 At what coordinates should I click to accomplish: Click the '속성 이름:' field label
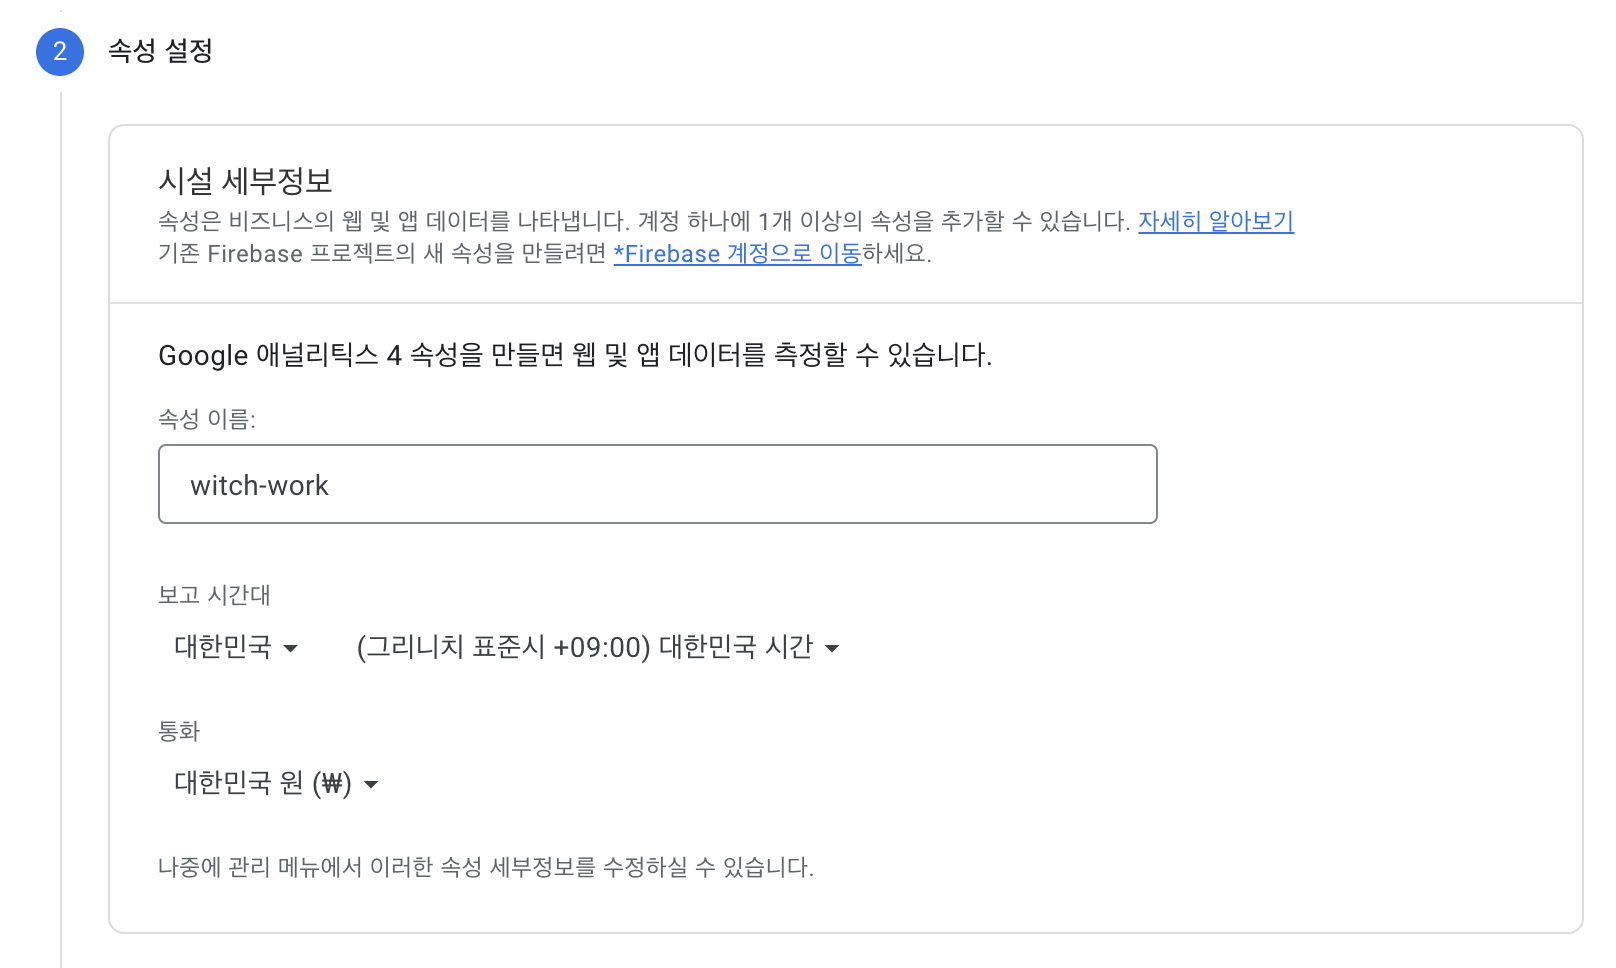(x=207, y=419)
